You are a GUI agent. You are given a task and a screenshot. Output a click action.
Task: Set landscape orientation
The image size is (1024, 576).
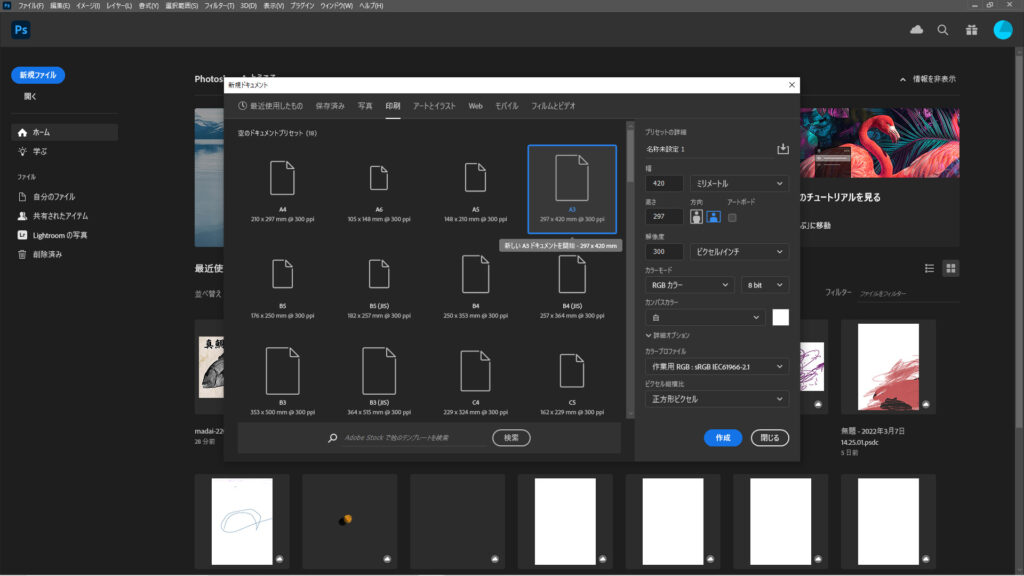click(713, 217)
